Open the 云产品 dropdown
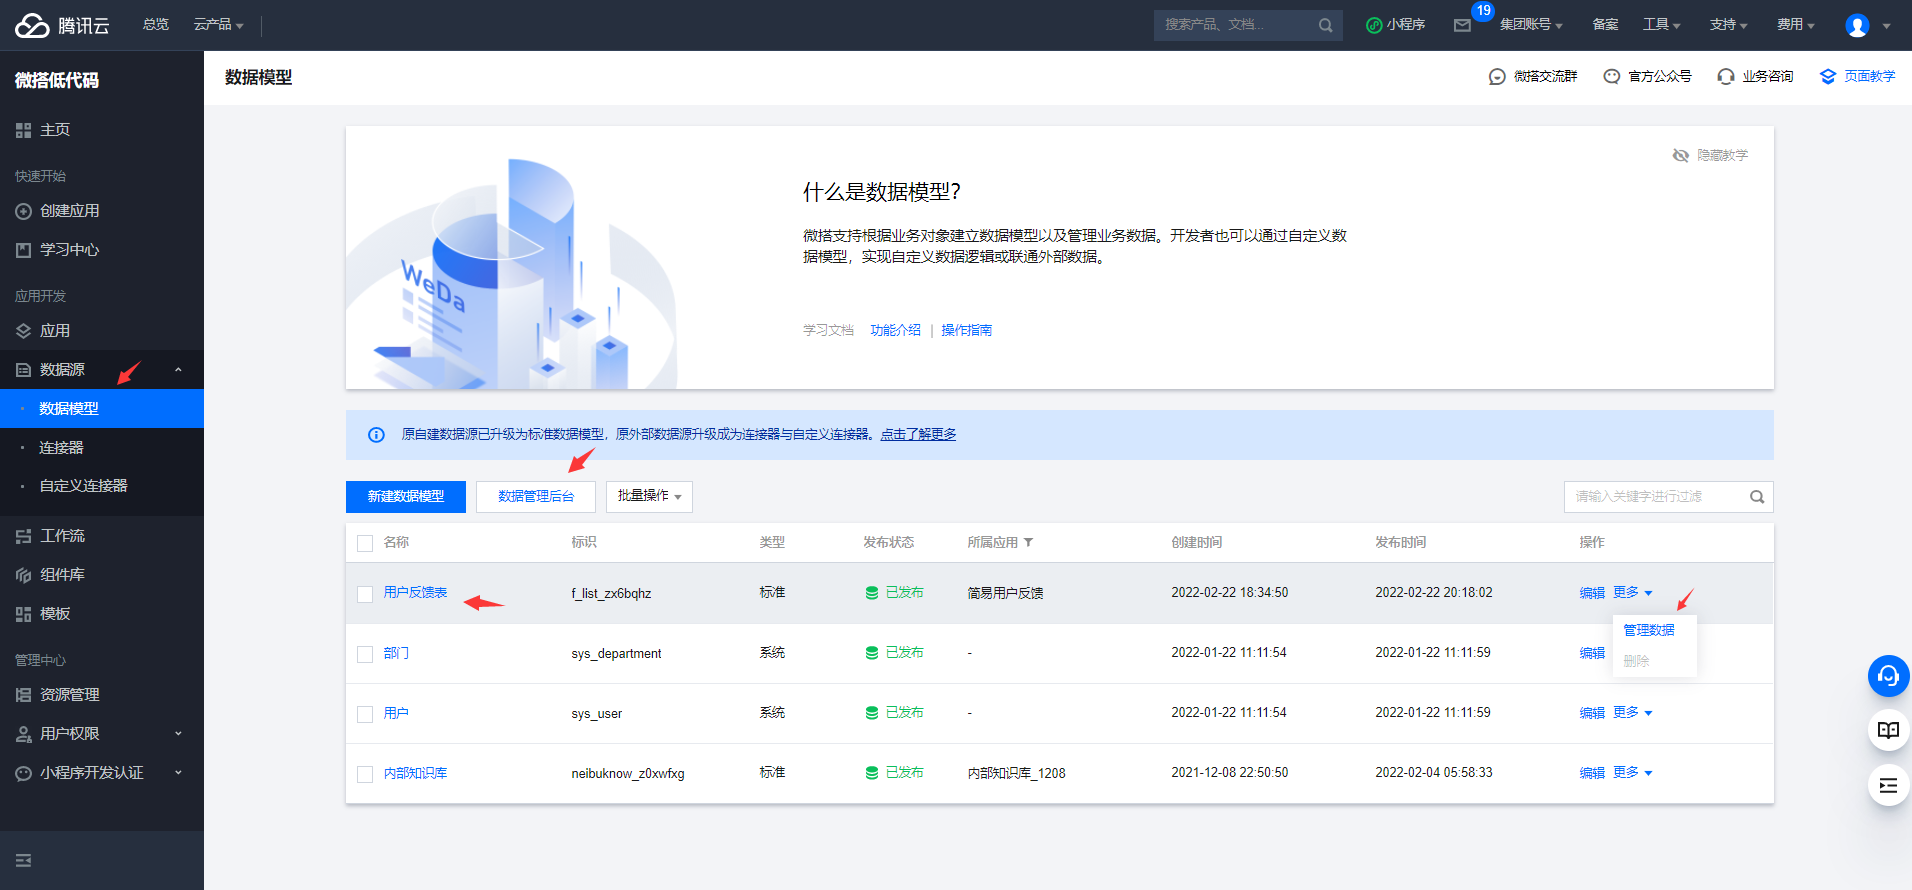 pos(218,25)
